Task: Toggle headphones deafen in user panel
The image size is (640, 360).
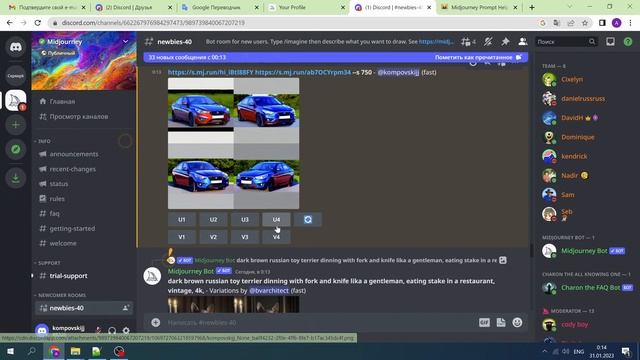Action: click(112, 330)
